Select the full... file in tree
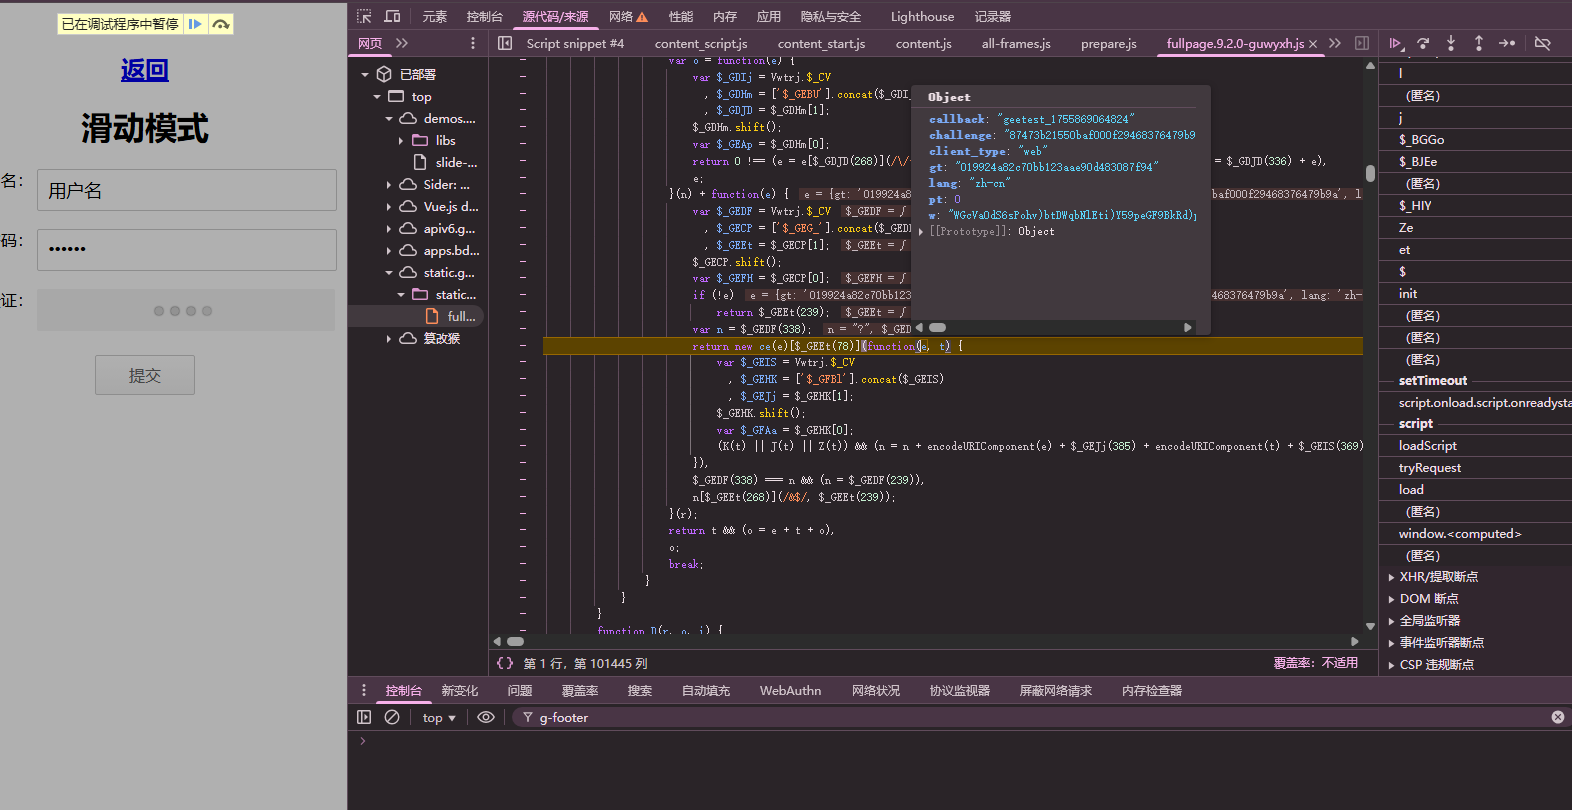The image size is (1572, 810). click(461, 316)
